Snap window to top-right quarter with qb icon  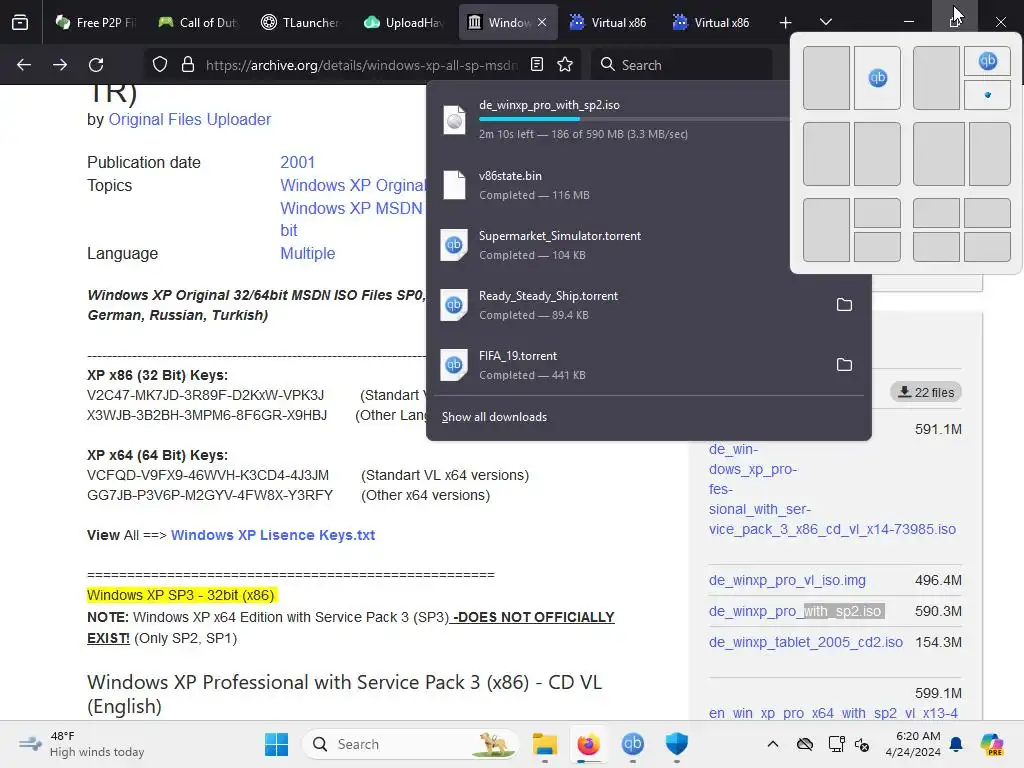pos(987,61)
